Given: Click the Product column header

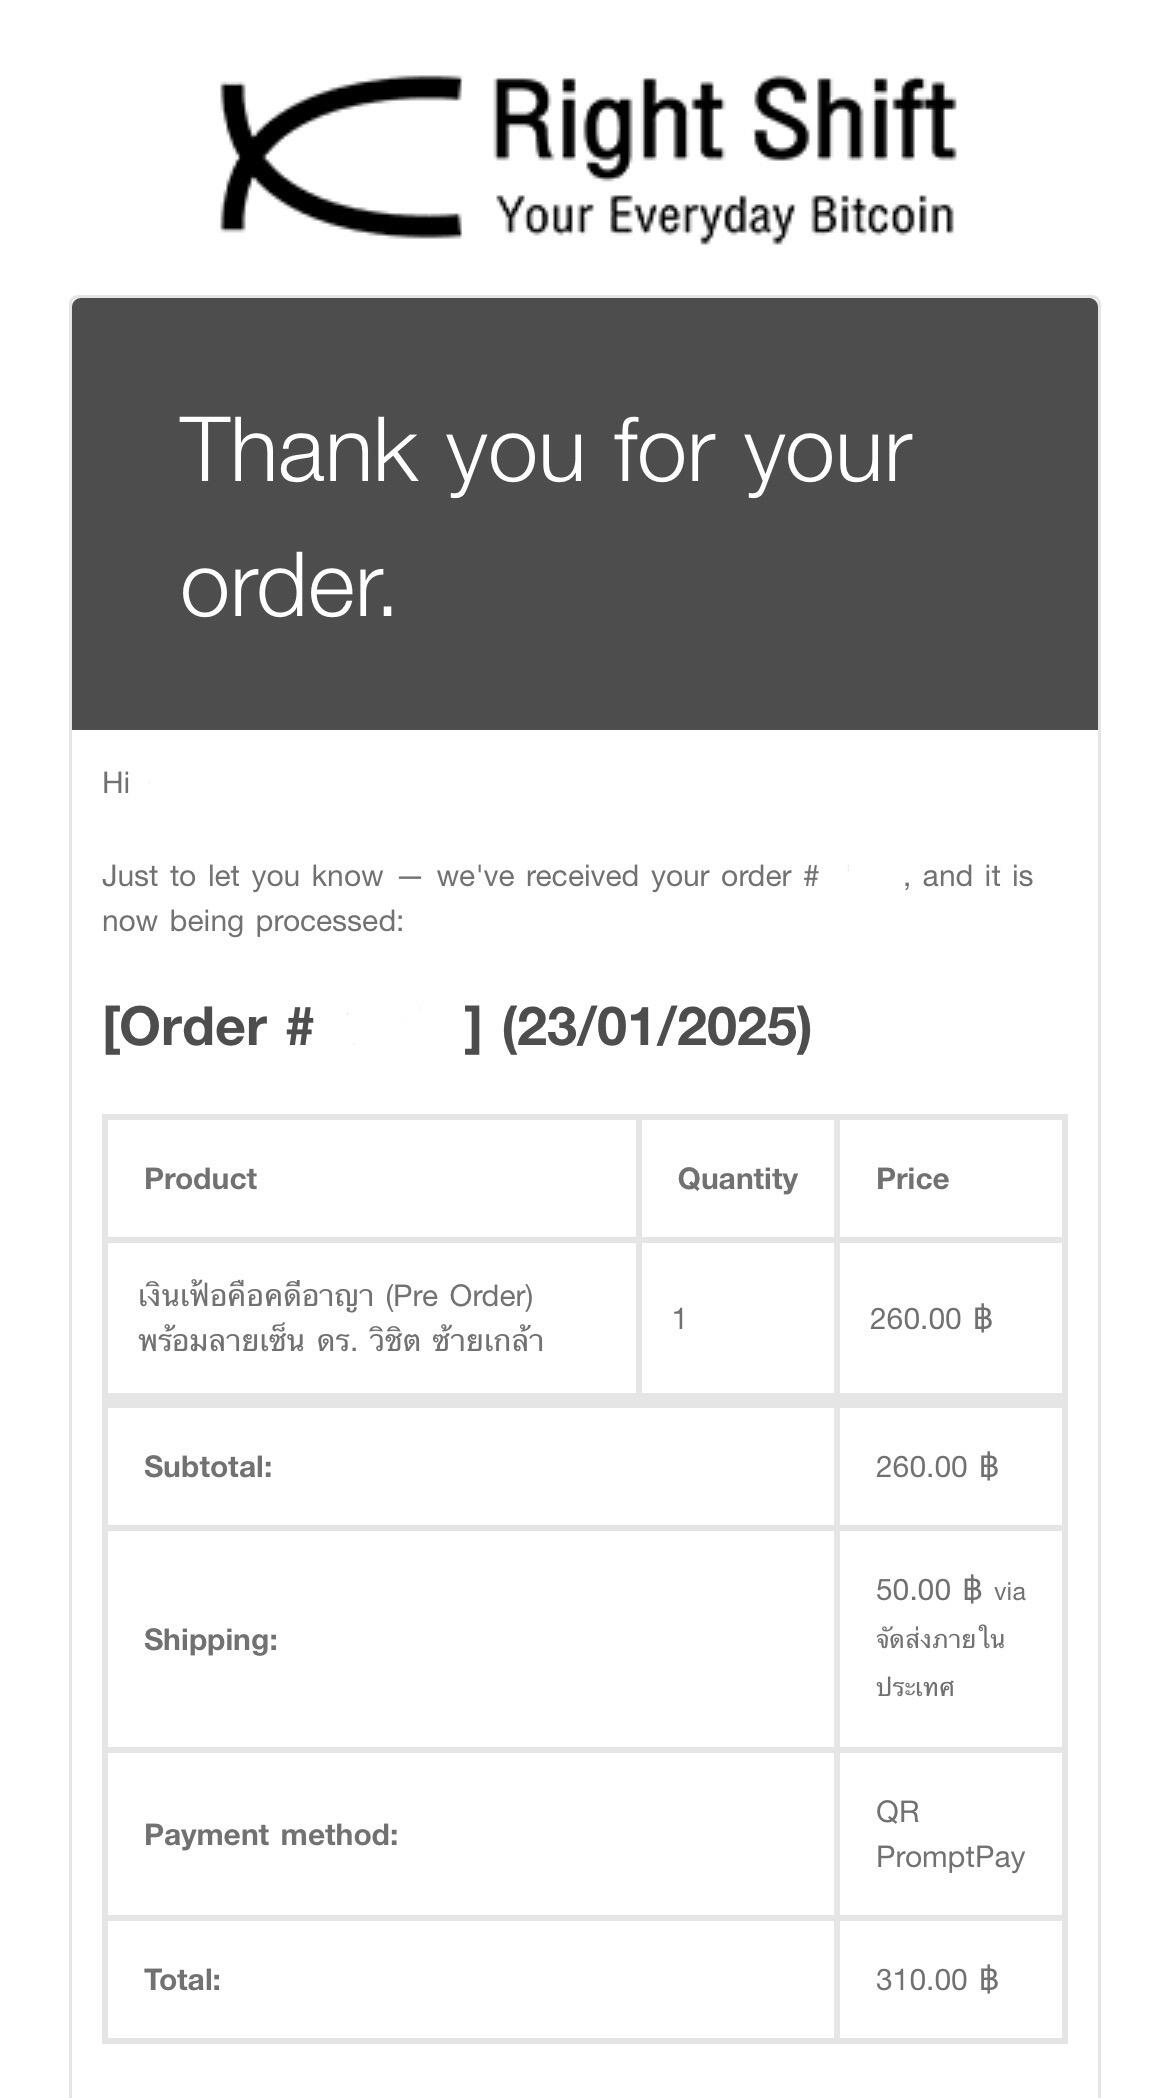Looking at the screenshot, I should pos(200,1178).
